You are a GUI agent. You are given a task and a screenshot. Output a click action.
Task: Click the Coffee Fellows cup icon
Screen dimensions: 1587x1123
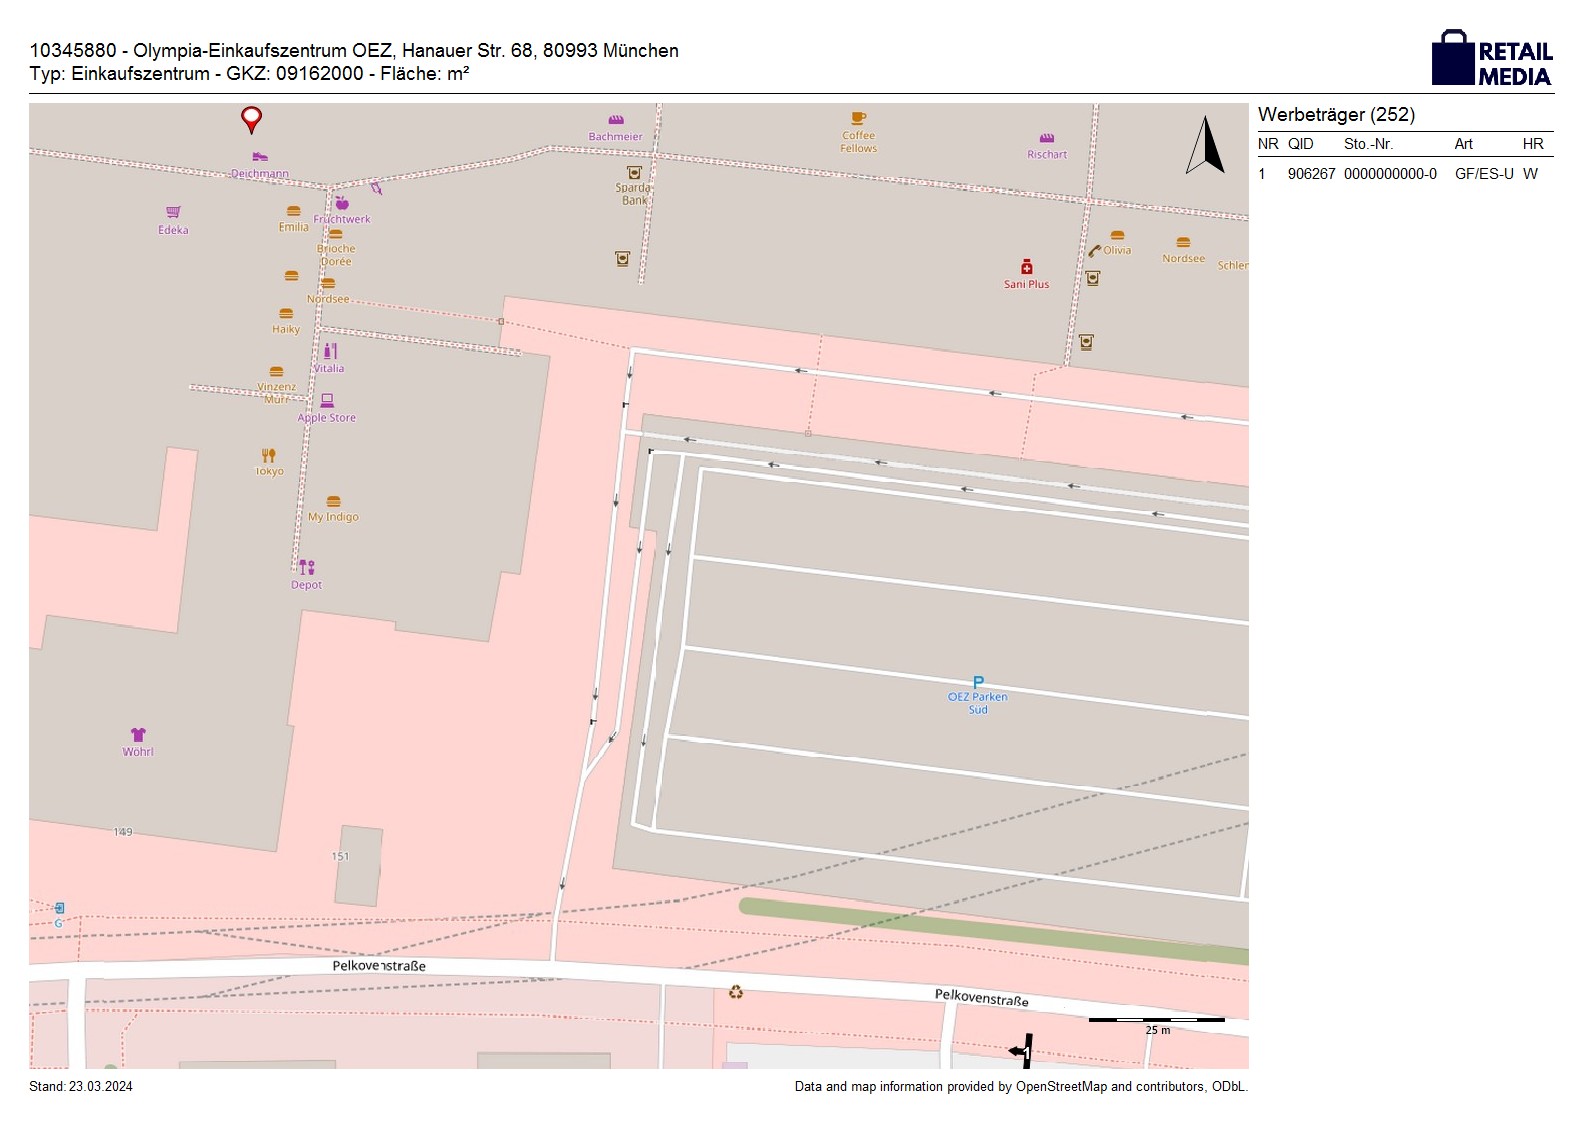tap(858, 118)
